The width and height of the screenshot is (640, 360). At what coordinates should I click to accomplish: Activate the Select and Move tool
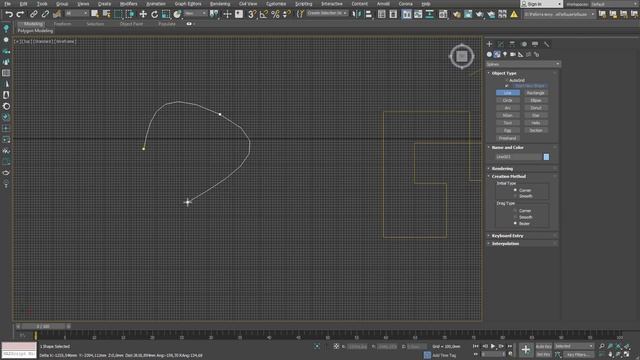[x=143, y=14]
